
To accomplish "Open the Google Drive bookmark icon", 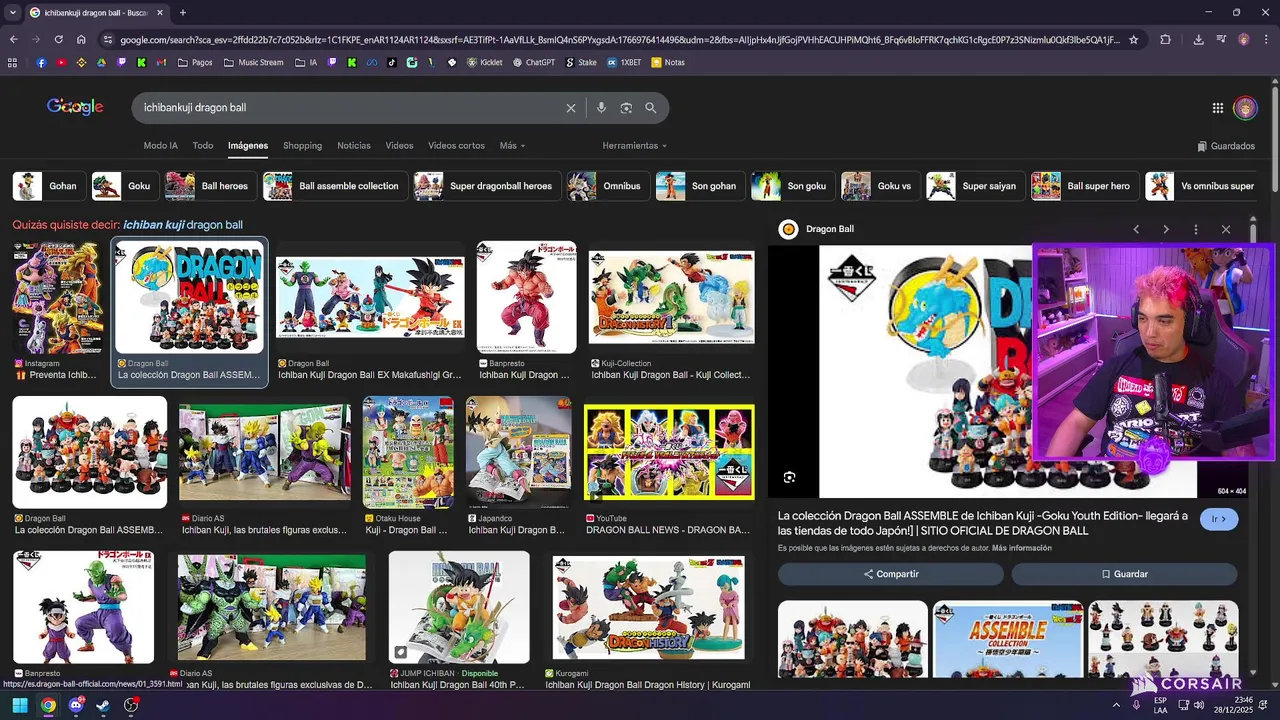I will click(x=101, y=62).
